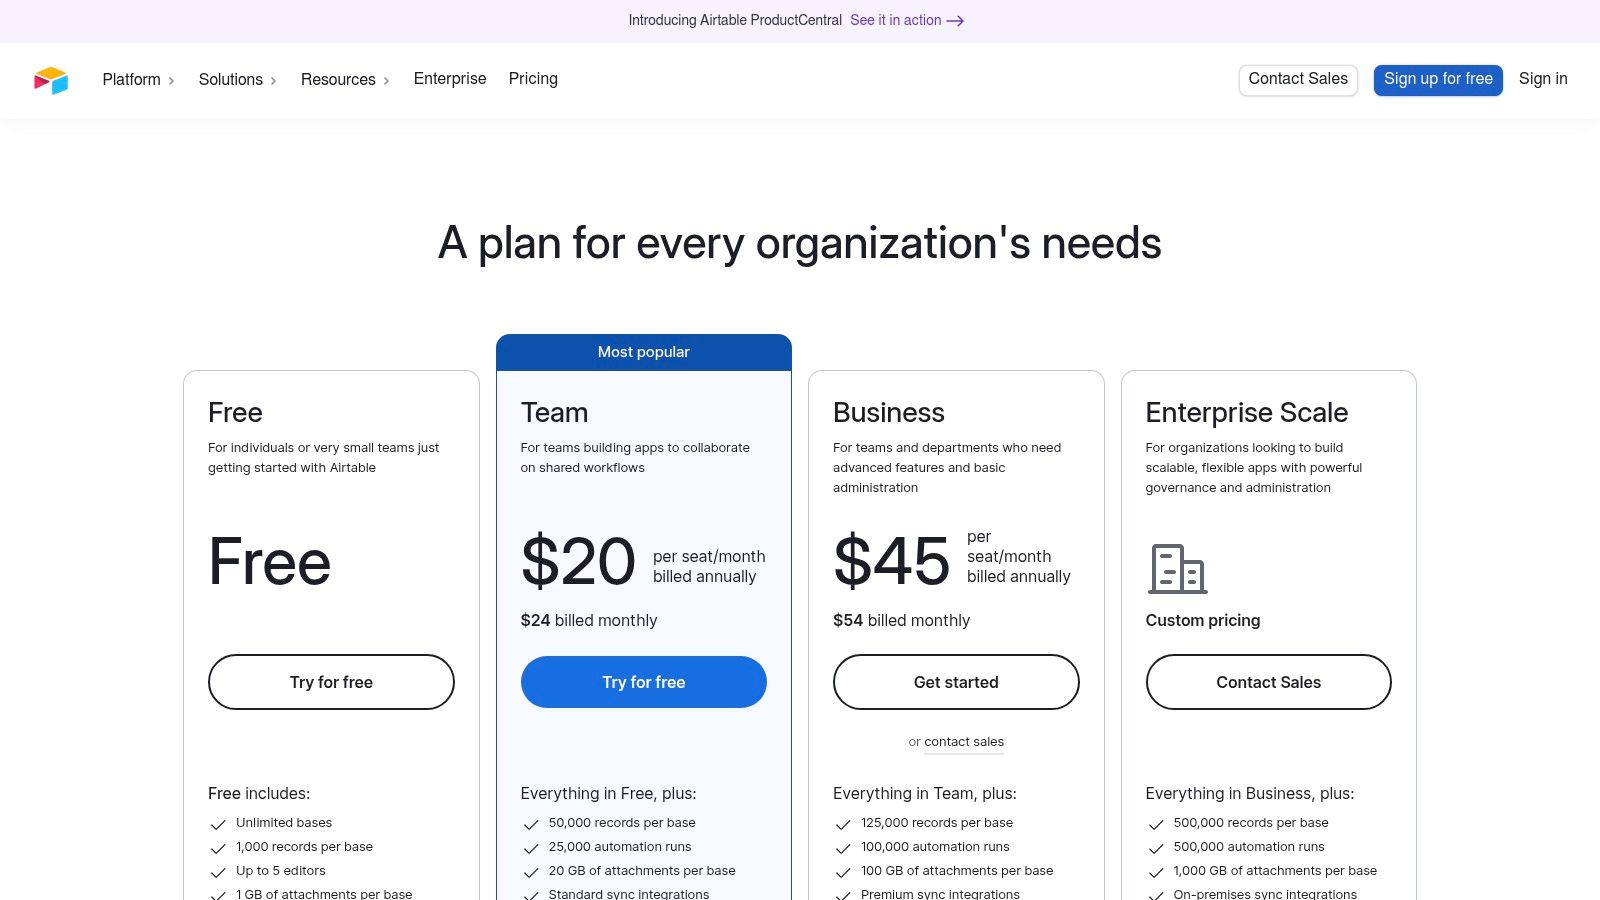The image size is (1600, 900).
Task: Click the Business plan title
Action: click(x=889, y=413)
